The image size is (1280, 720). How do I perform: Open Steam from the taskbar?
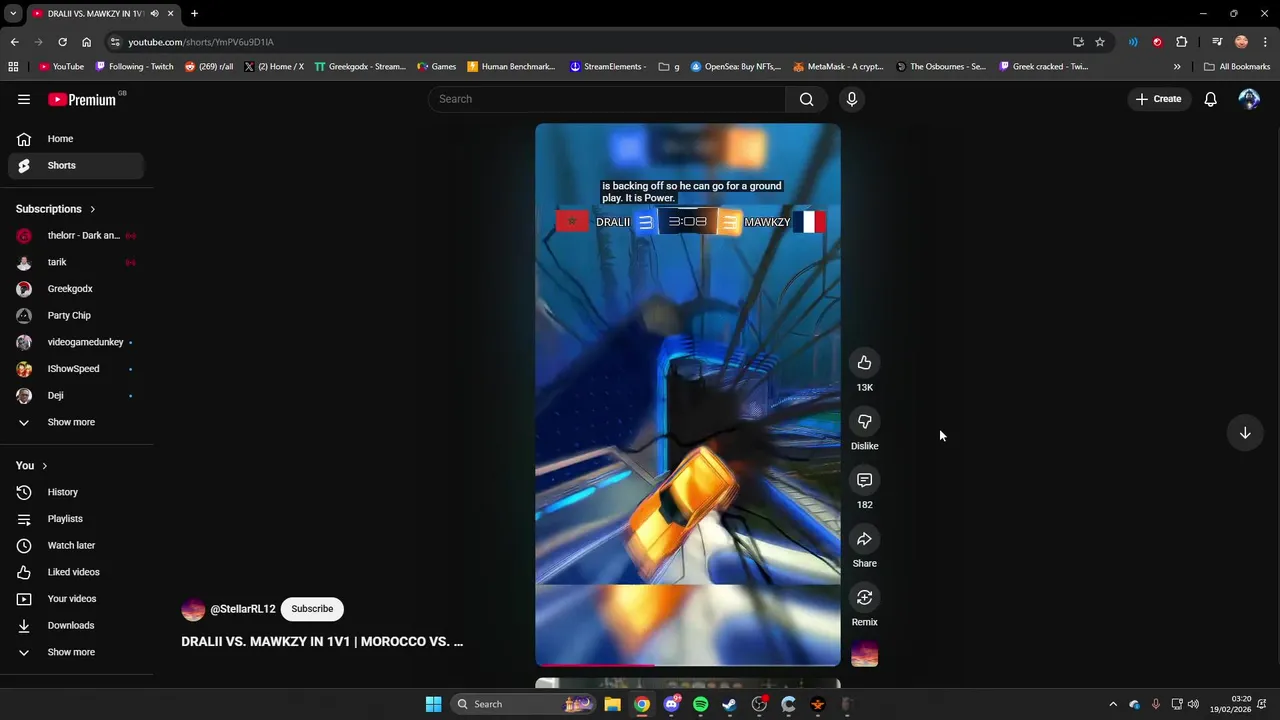coord(729,704)
